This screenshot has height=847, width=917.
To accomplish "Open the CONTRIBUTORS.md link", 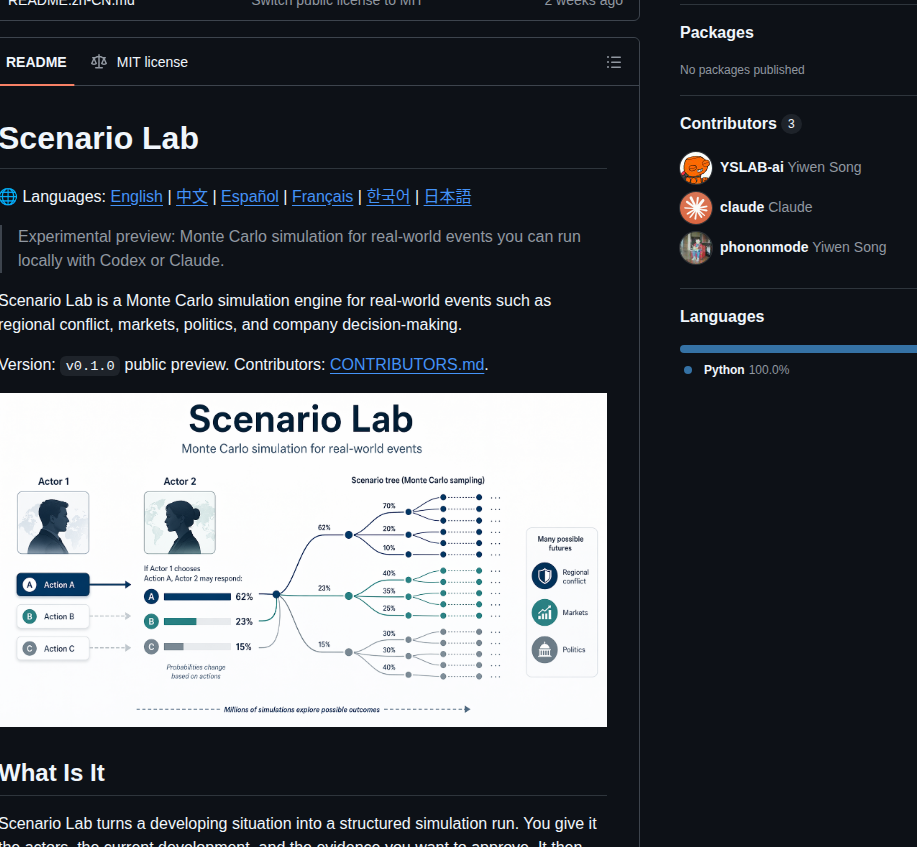I will tap(407, 364).
